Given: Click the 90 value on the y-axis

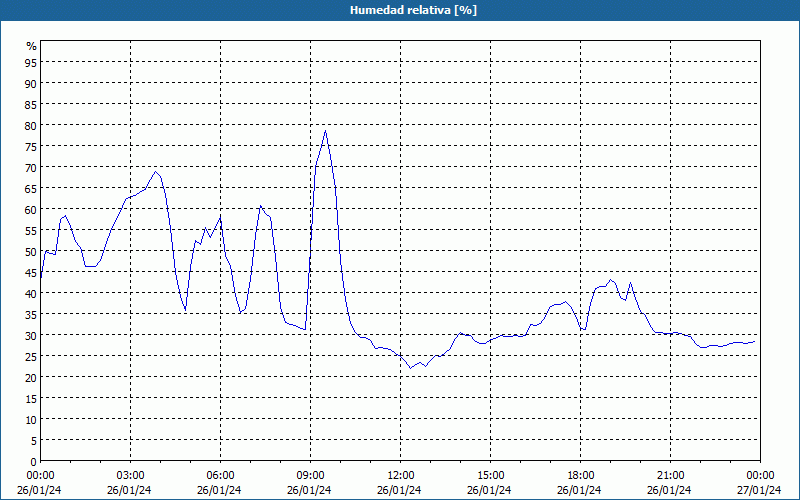Looking at the screenshot, I should 31,83.
